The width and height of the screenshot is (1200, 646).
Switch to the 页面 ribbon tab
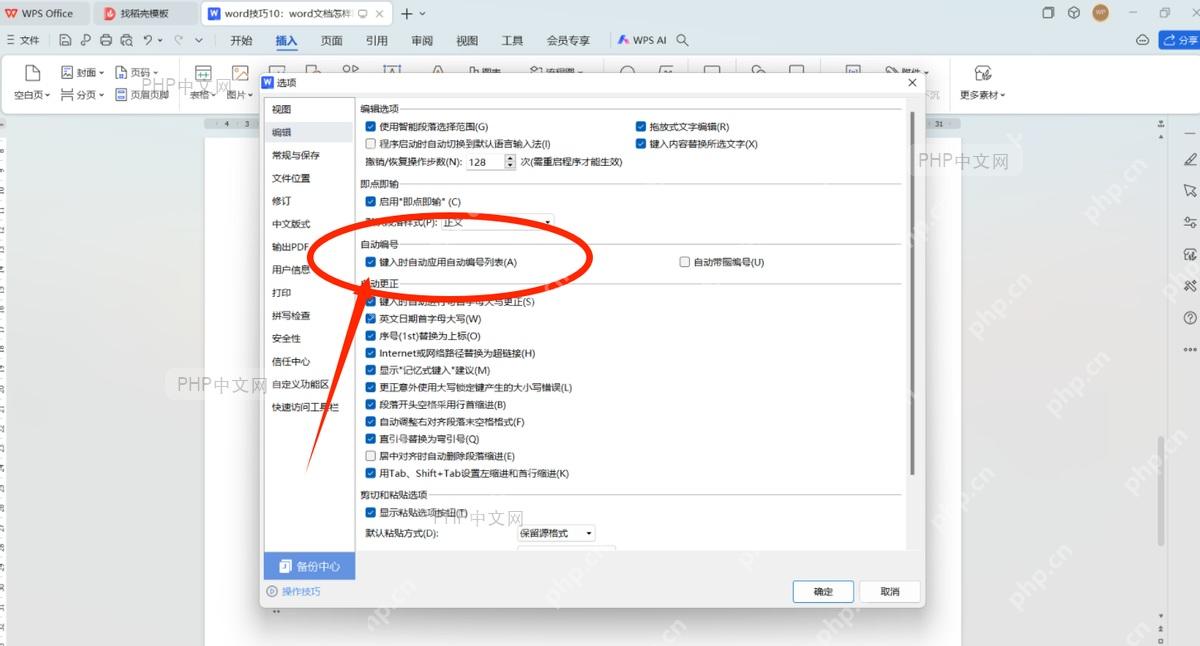[332, 40]
